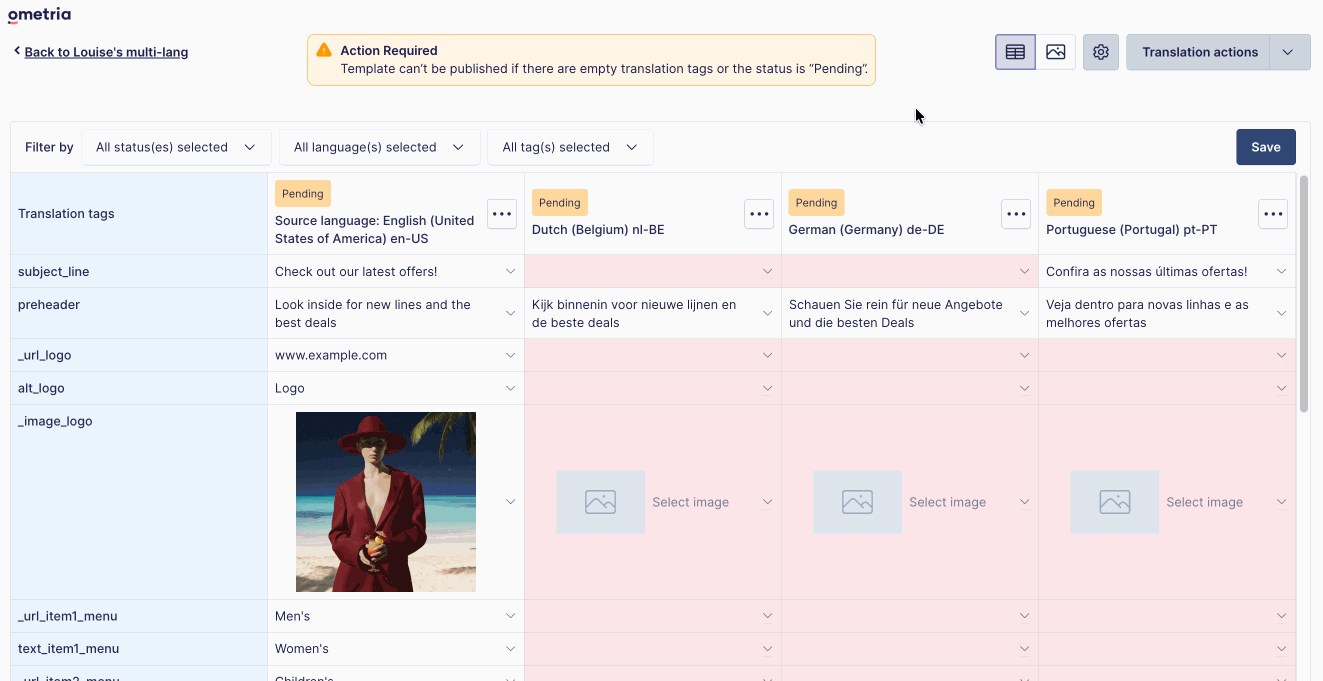Expand English preheader cell chevron
Viewport: 1323px width, 681px height.
[510, 314]
